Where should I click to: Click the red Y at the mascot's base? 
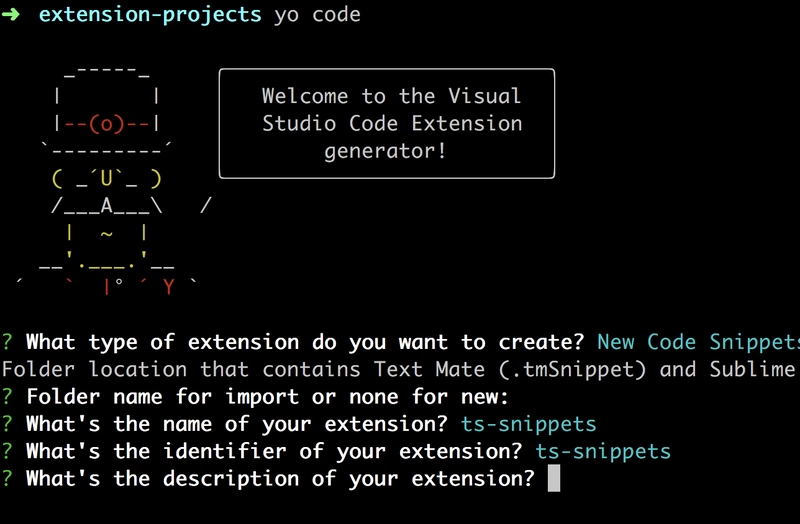click(169, 288)
